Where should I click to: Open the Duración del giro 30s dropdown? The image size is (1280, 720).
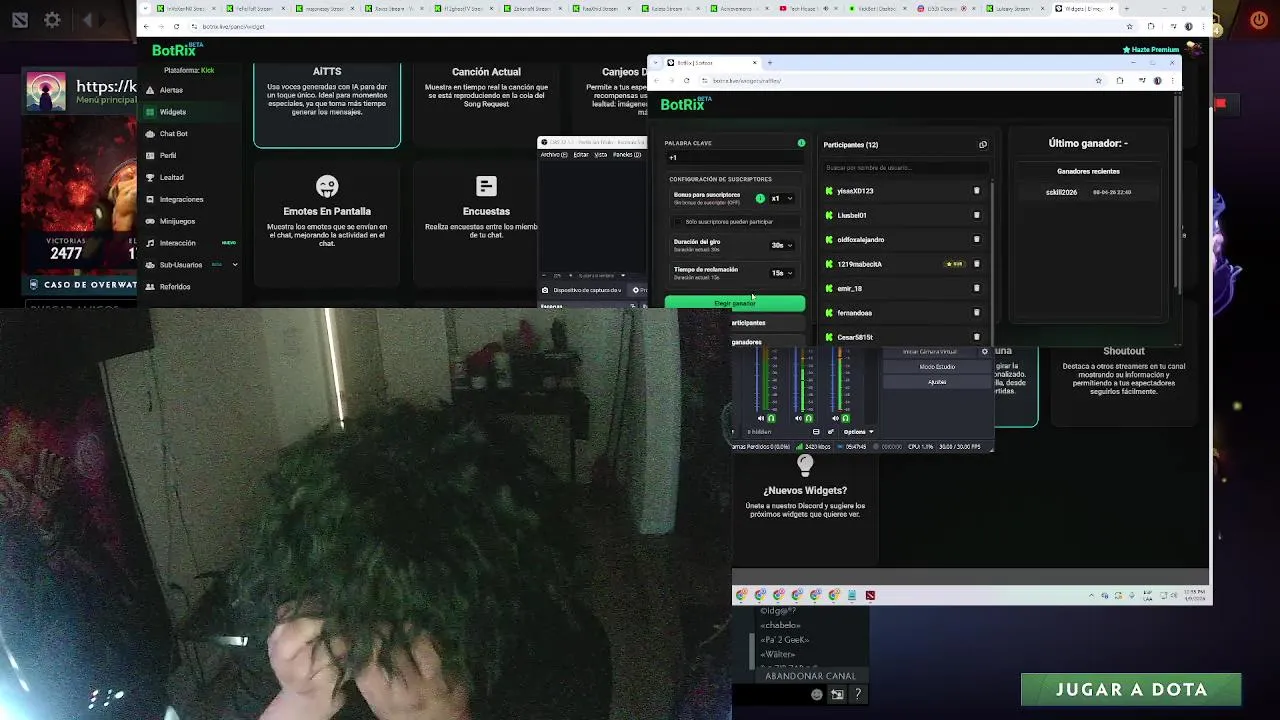point(781,245)
